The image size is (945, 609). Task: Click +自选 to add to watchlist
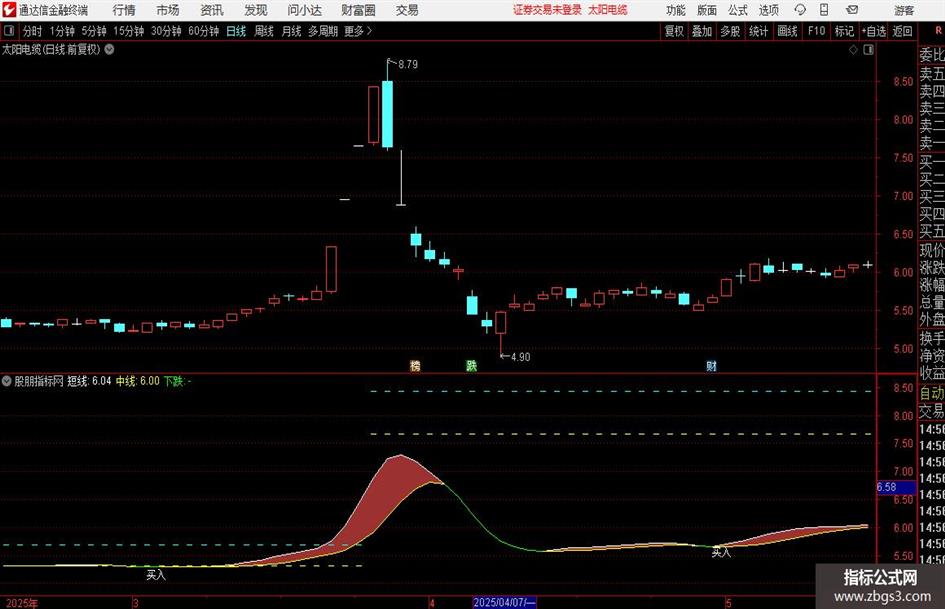click(873, 31)
